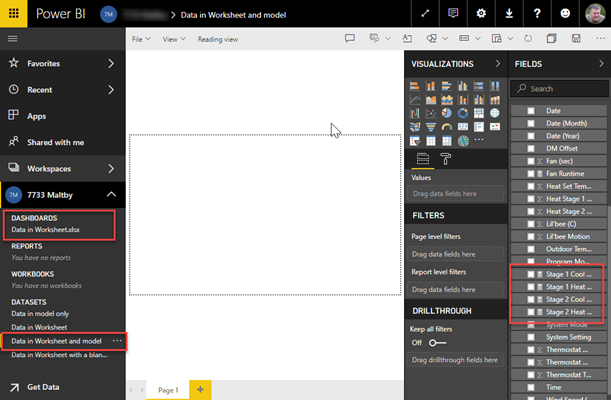Open dataset Data in Worksheet and model ellipsis
Image resolution: width=611 pixels, height=400 pixels.
coord(117,341)
